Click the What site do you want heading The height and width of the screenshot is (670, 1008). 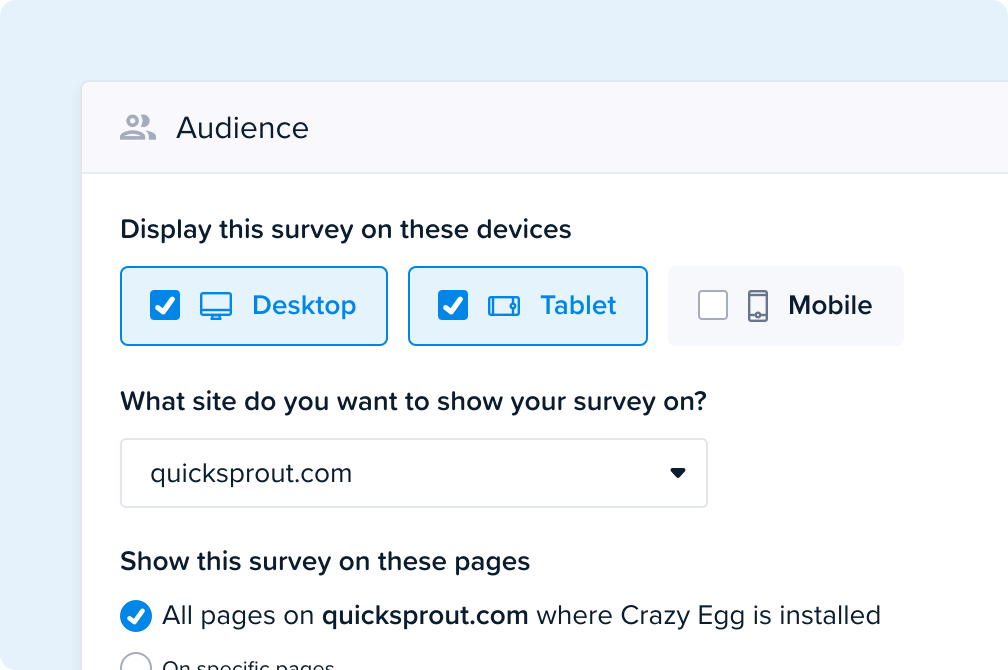(413, 402)
